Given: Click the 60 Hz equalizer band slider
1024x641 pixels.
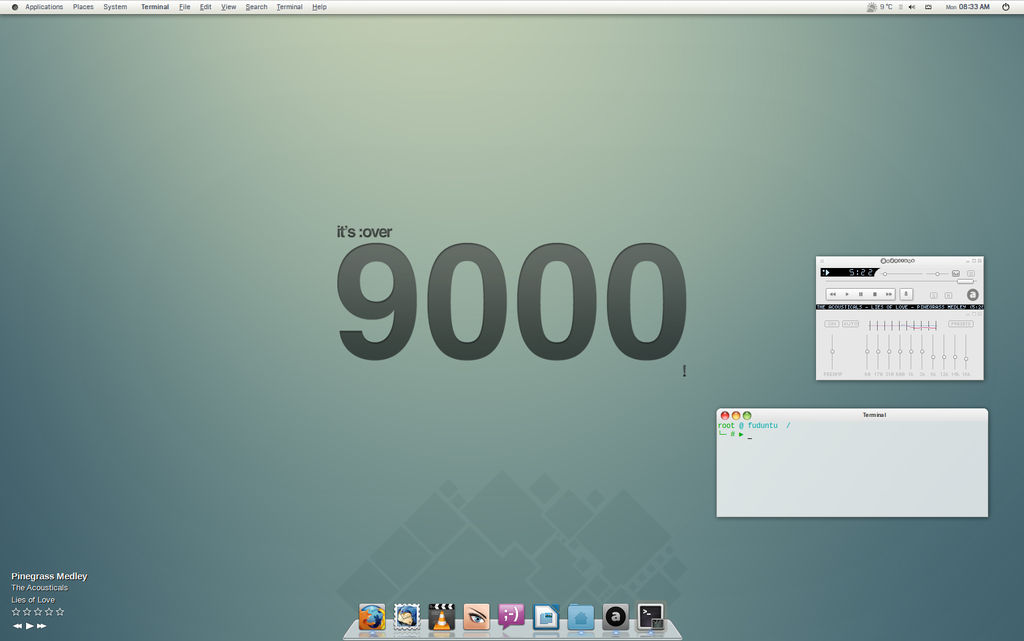Looking at the screenshot, I should tap(867, 352).
